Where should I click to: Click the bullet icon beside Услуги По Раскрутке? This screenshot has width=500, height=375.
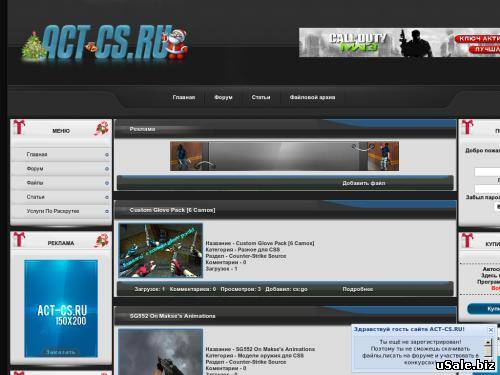(x=107, y=212)
